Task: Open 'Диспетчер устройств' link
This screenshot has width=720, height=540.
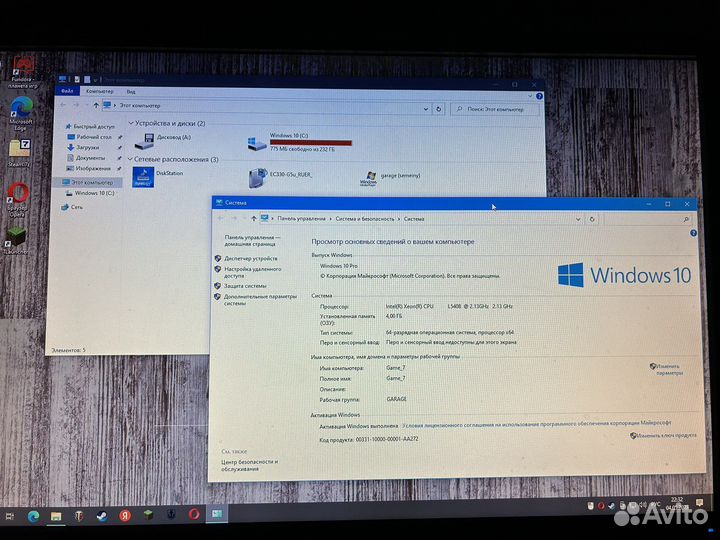Action: [250, 258]
